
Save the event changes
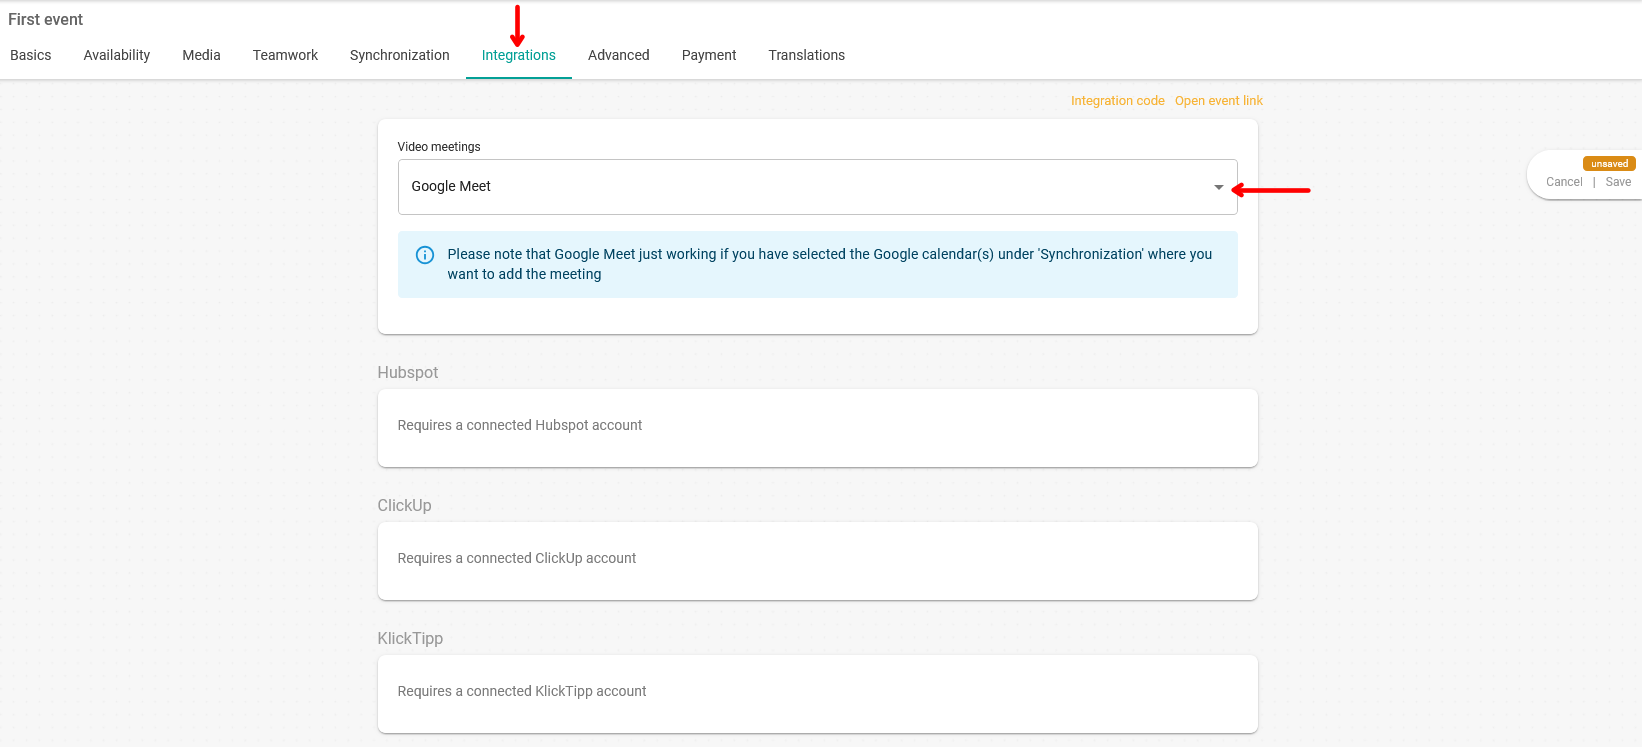tap(1618, 182)
